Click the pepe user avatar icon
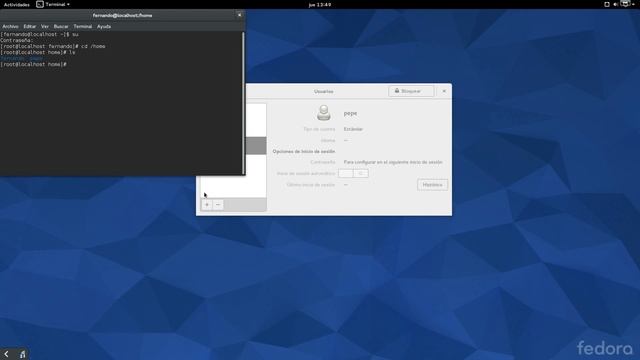Screen dimensions: 640x360 point(324,113)
